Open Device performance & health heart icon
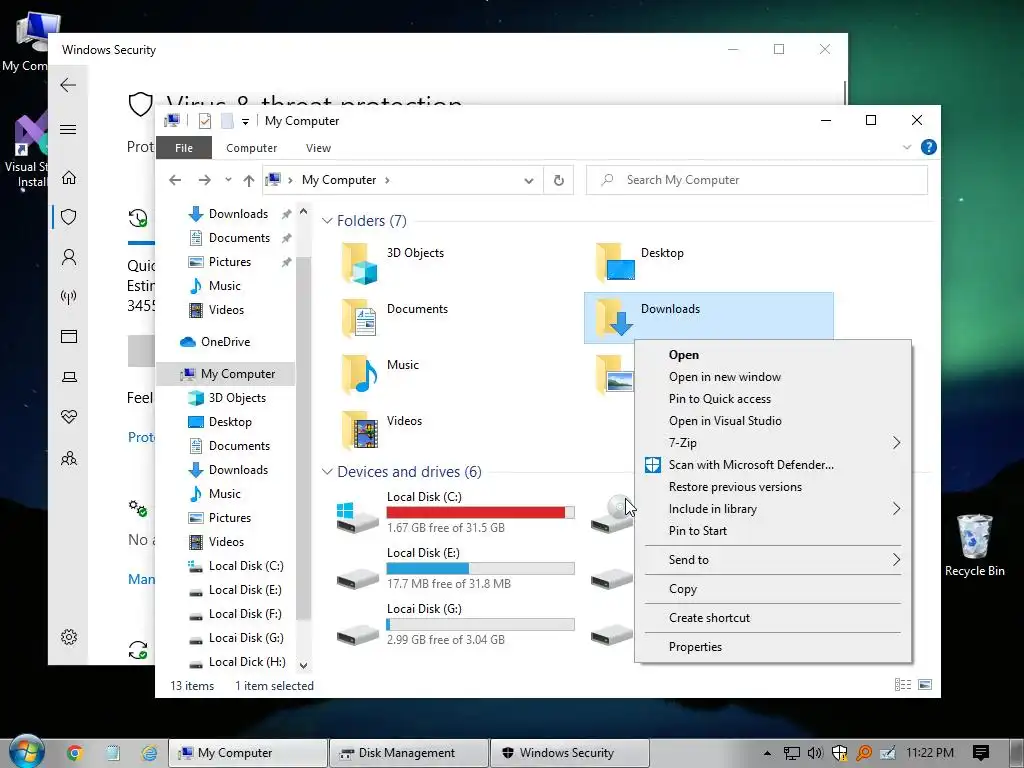Image resolution: width=1024 pixels, height=768 pixels. (69, 417)
